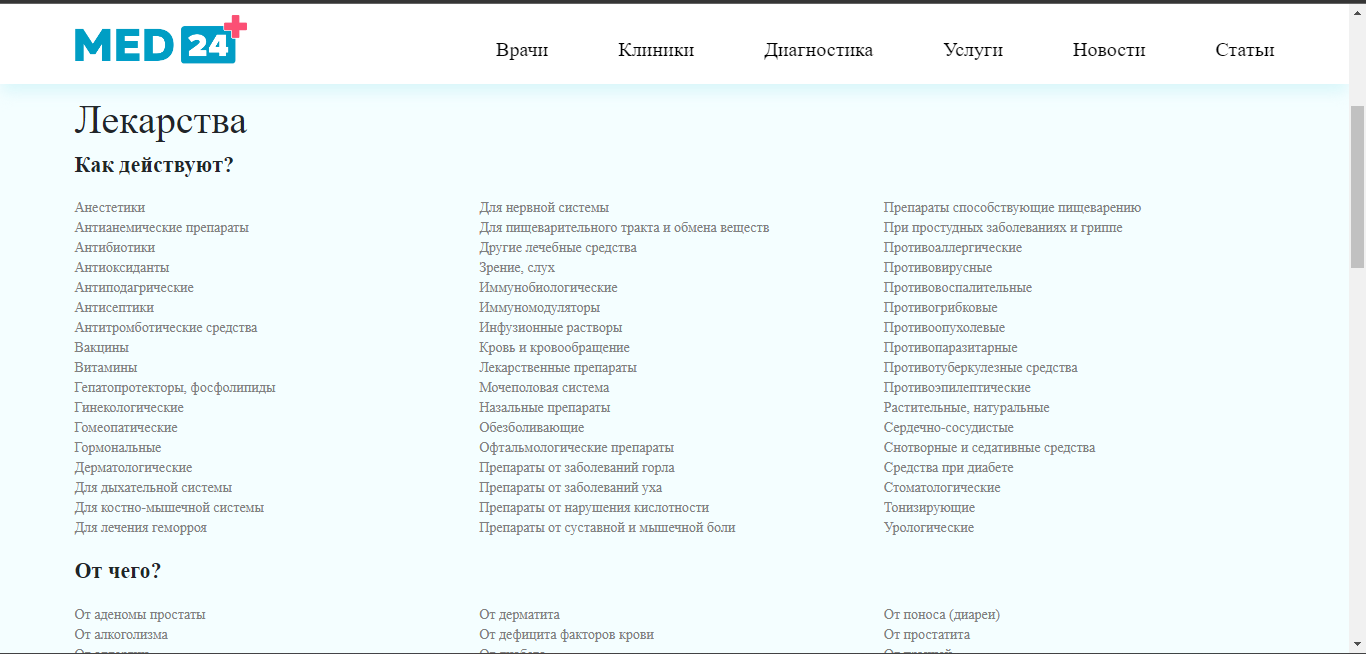
Task: Open the Витамины link
Action: pyautogui.click(x=106, y=368)
